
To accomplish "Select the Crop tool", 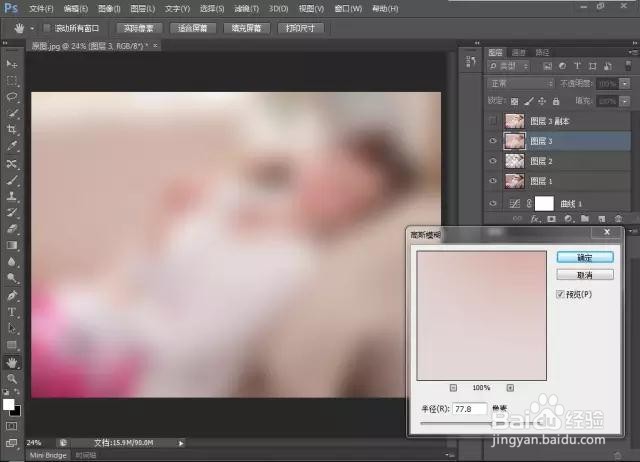I will [x=12, y=129].
